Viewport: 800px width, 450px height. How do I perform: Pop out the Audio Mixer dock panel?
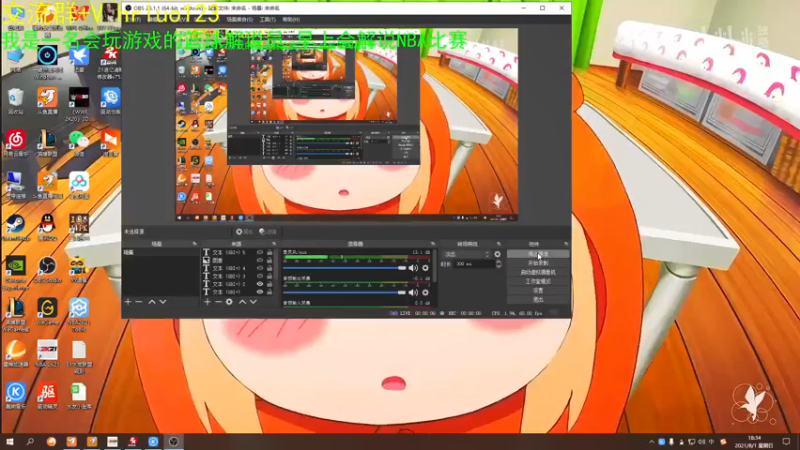coord(433,244)
